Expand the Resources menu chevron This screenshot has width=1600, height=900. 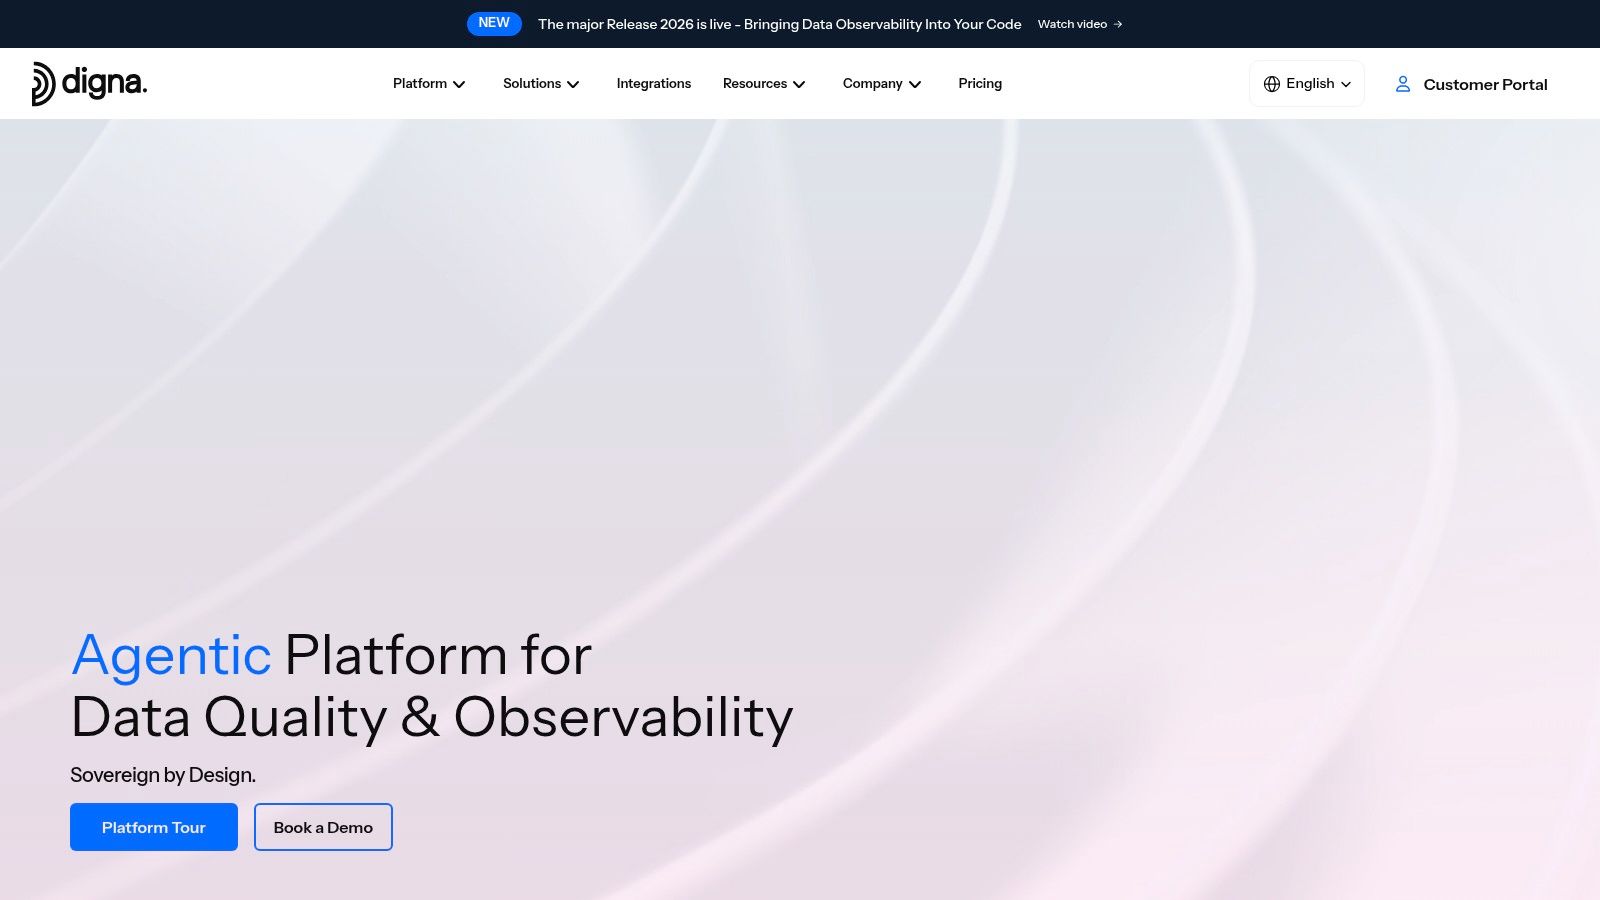tap(799, 84)
